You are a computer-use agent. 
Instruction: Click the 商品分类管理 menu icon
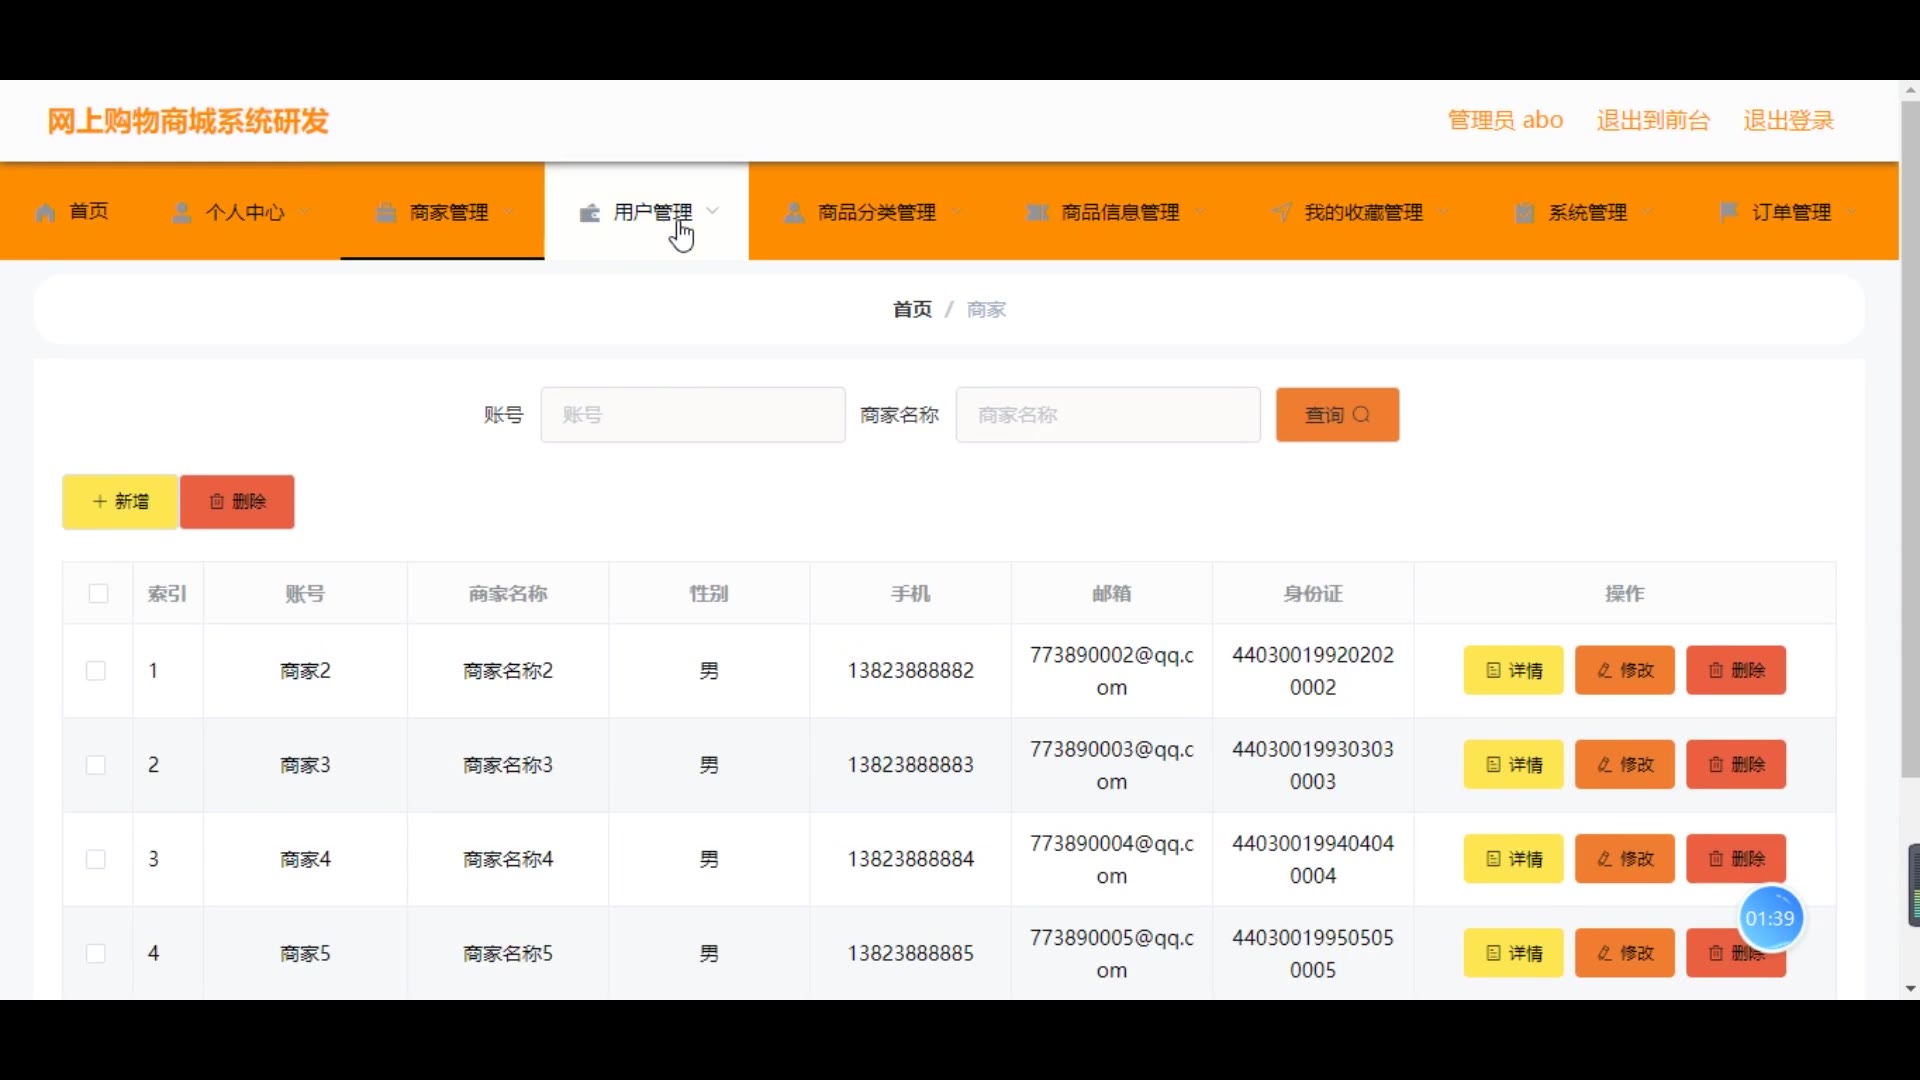pyautogui.click(x=794, y=213)
